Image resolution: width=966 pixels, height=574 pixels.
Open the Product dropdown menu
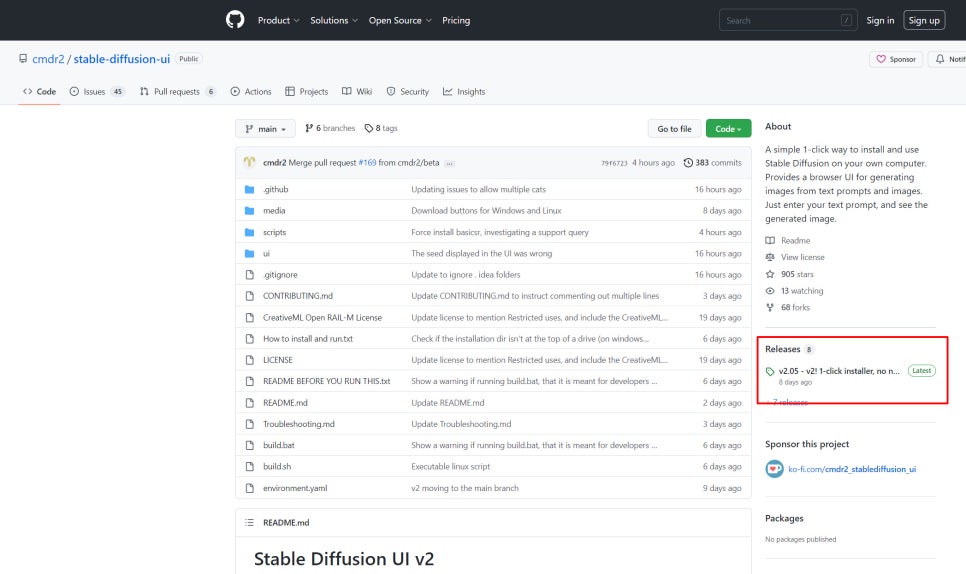pos(278,20)
